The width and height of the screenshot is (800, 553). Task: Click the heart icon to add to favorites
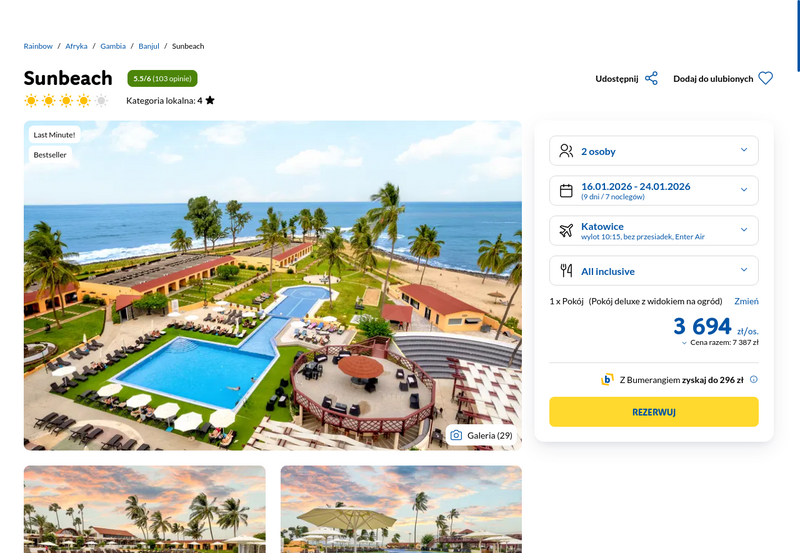[765, 79]
